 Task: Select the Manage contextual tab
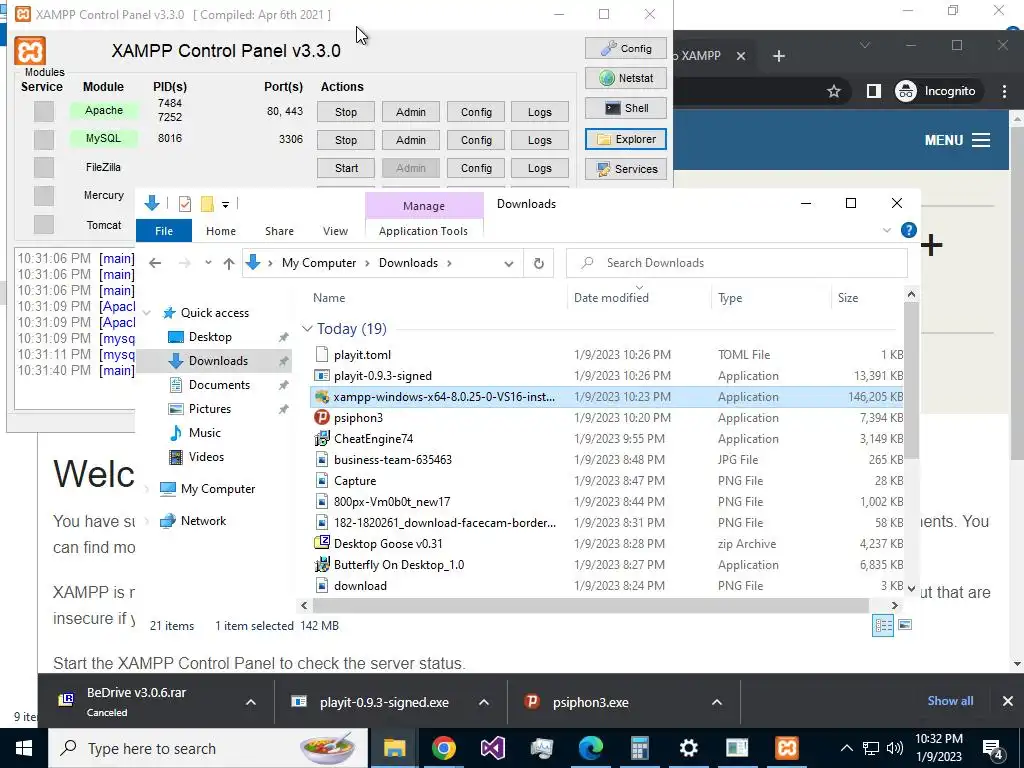[x=424, y=206]
